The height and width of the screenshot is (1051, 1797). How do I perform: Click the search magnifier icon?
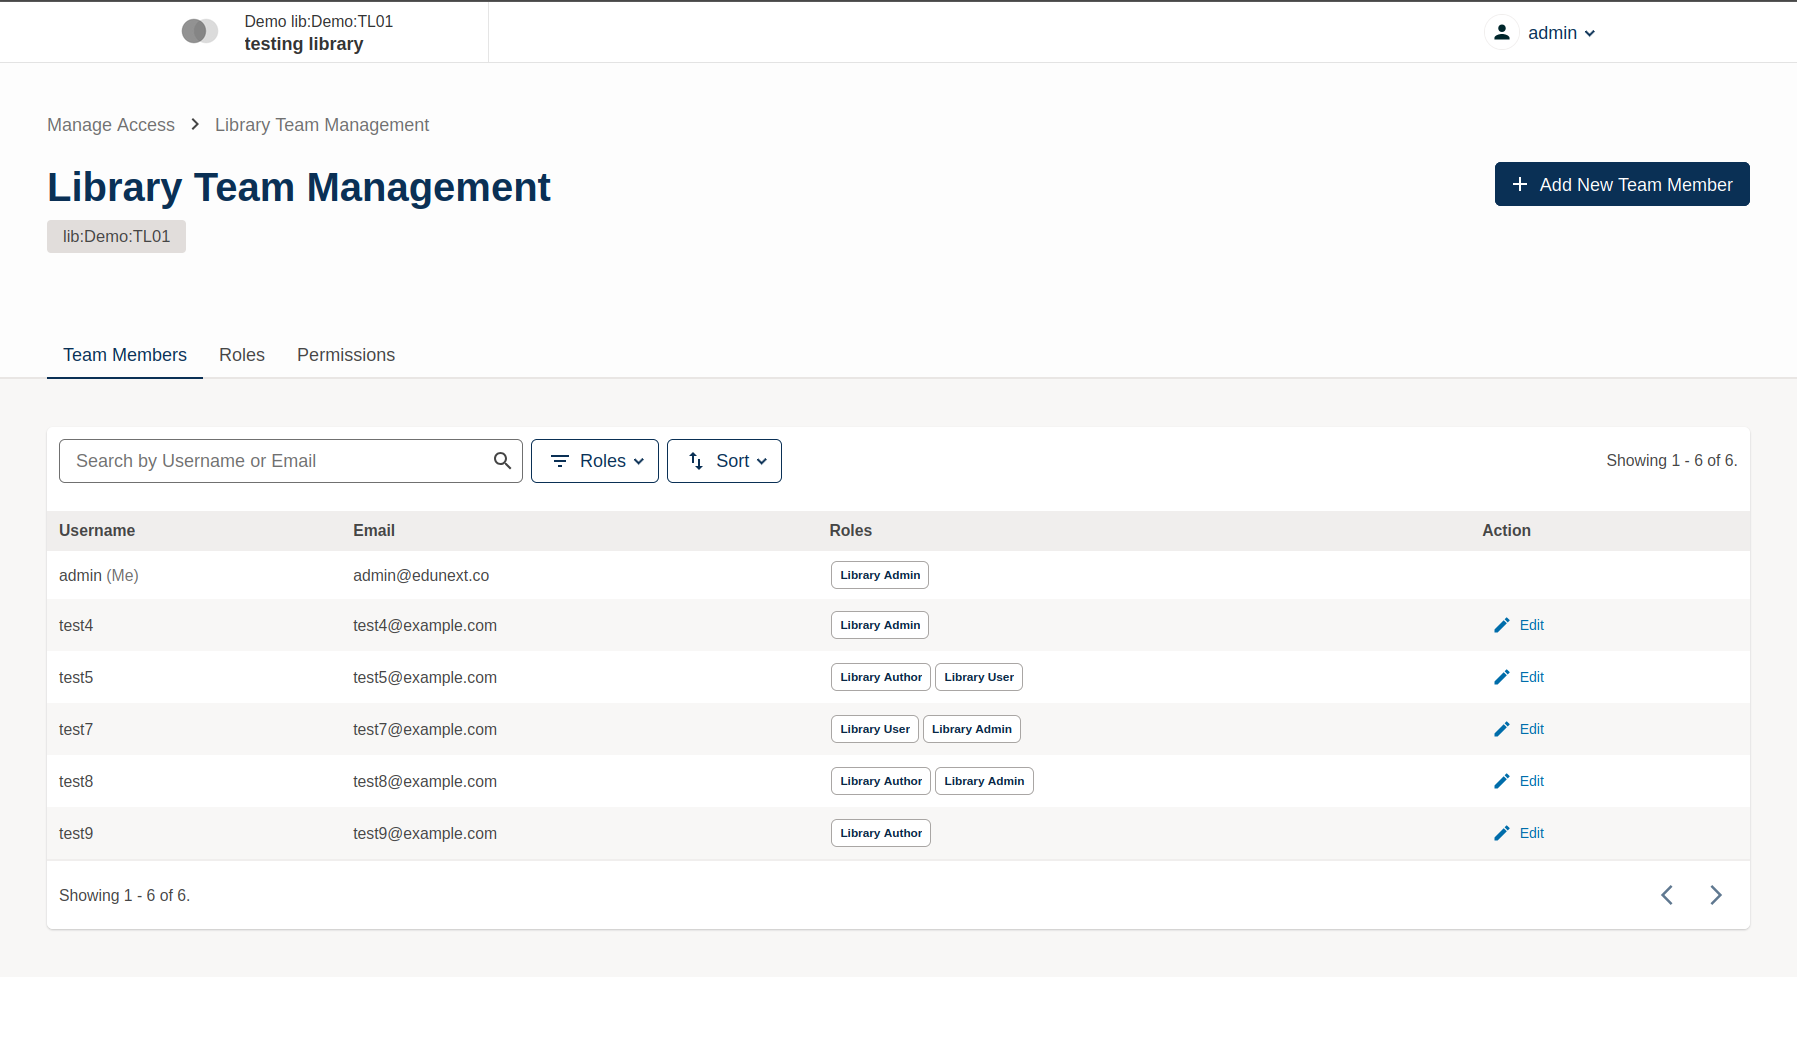click(502, 461)
